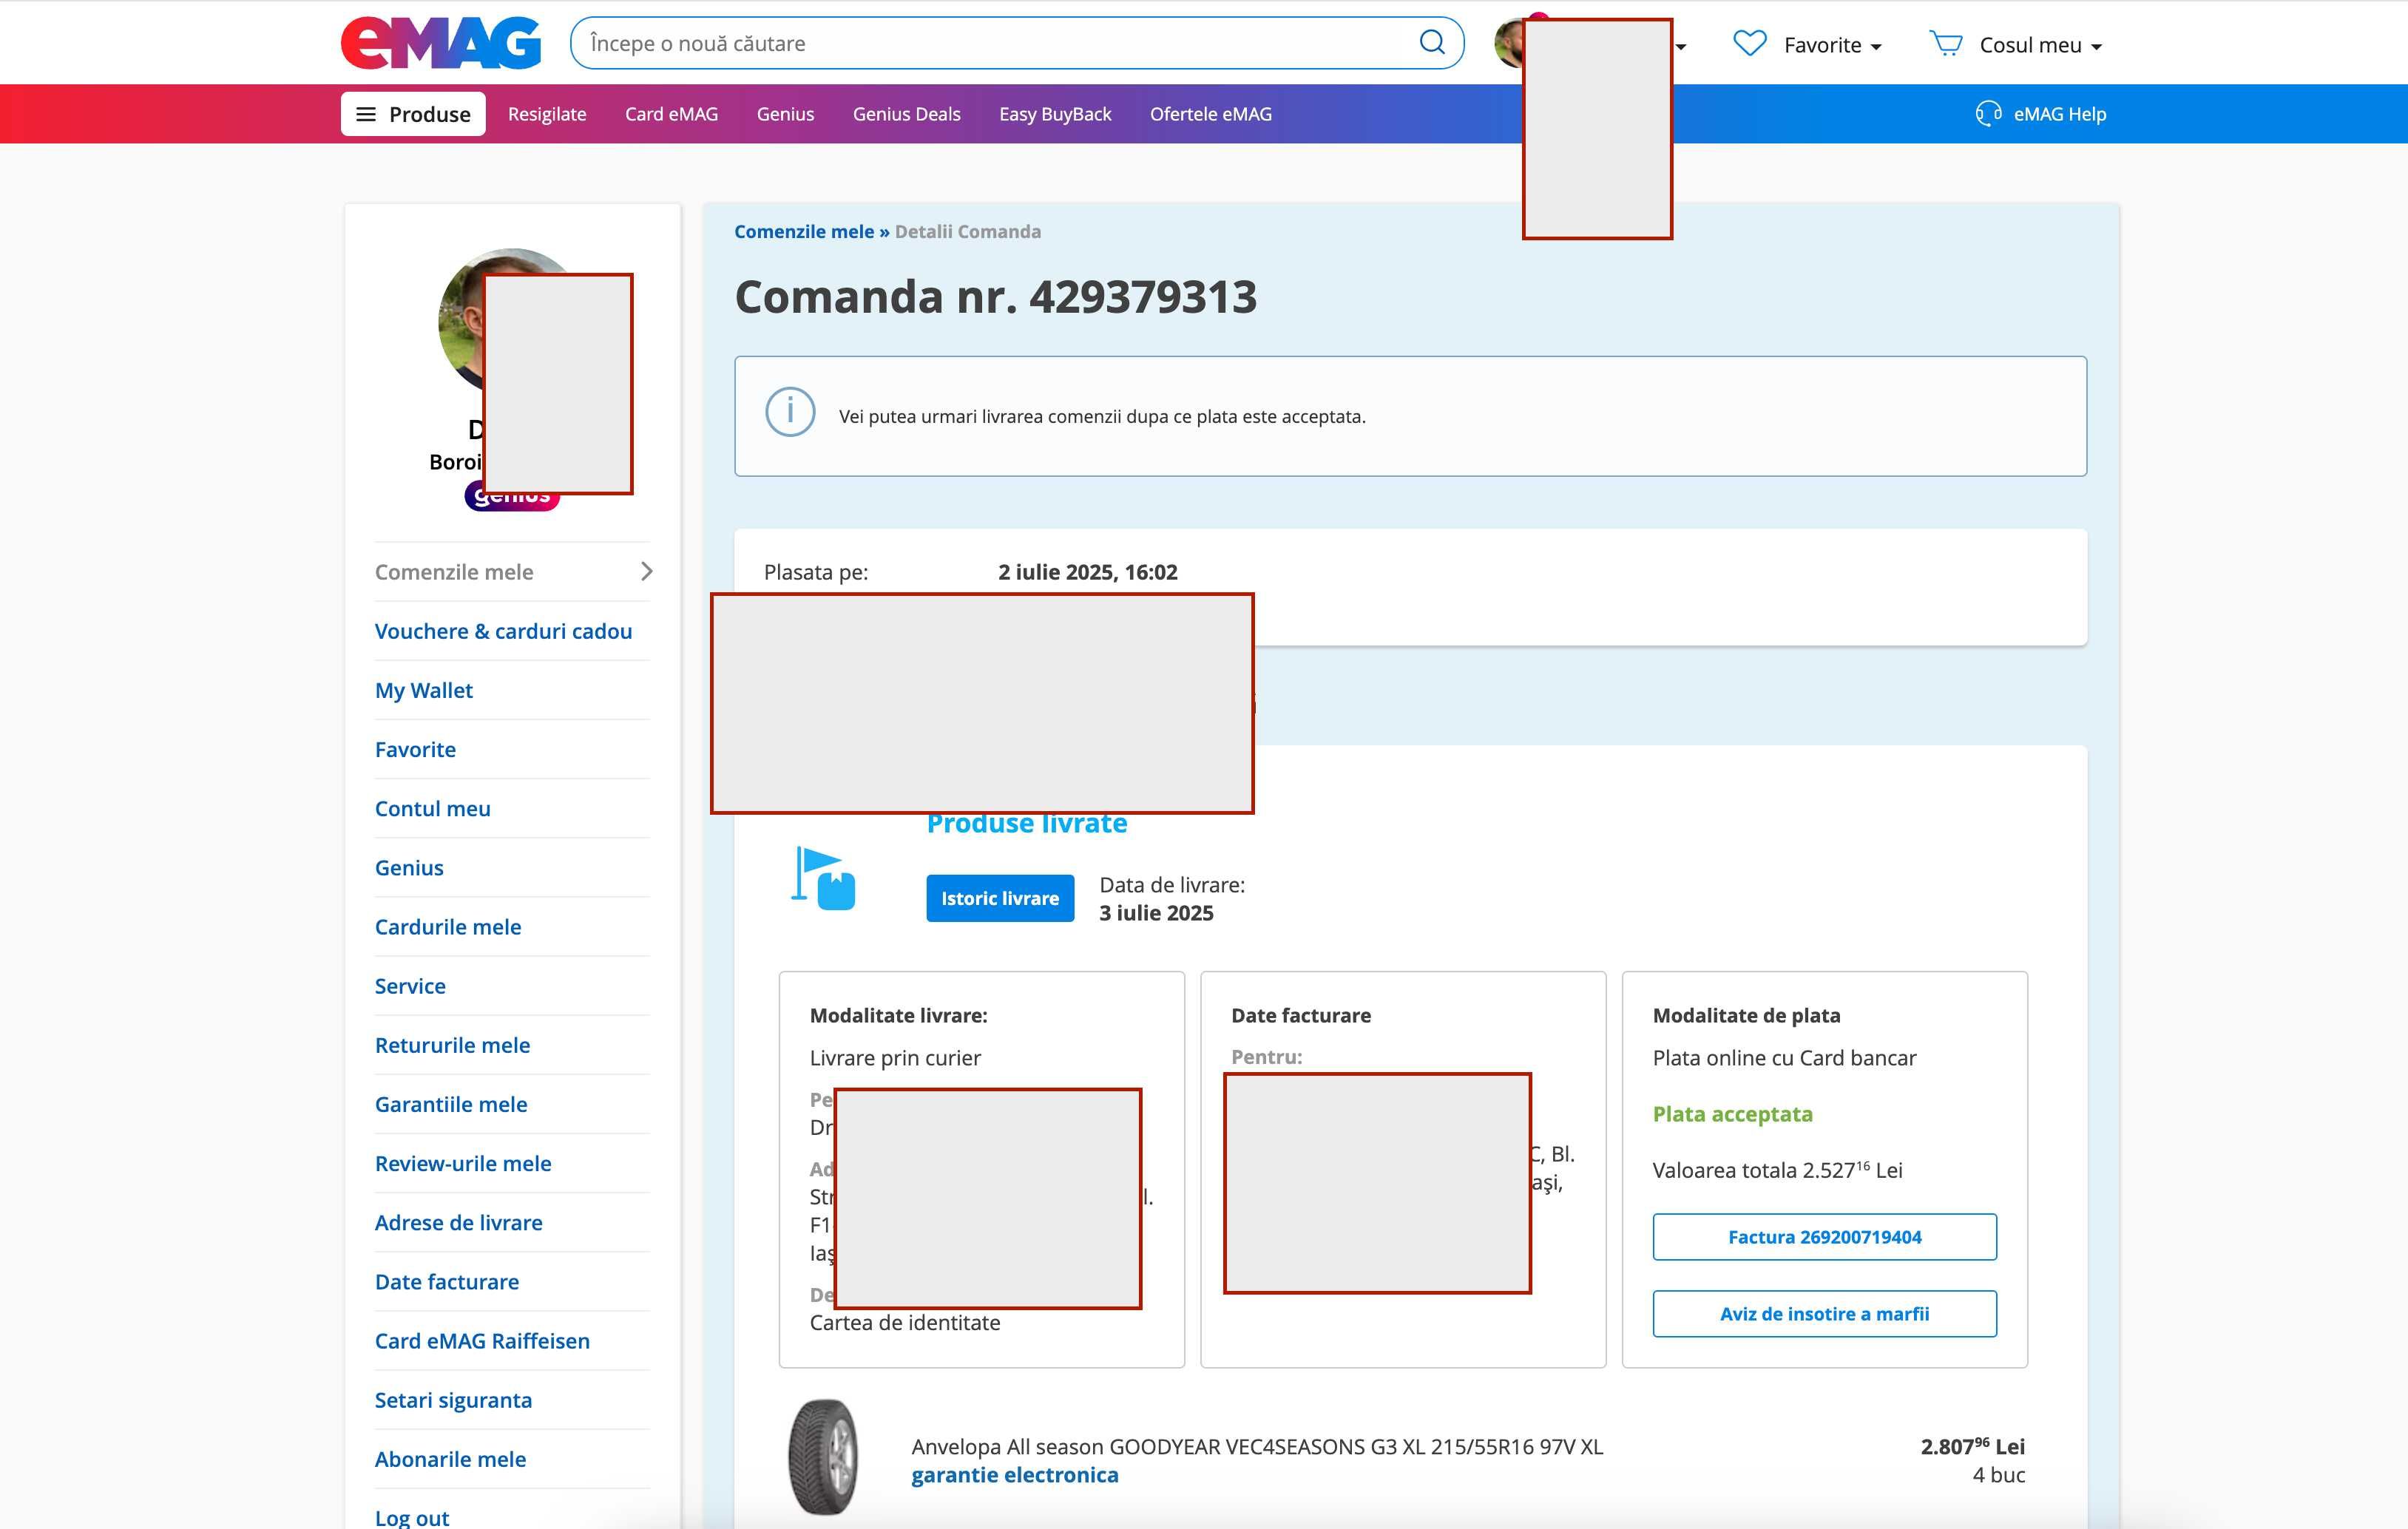Open the Favorite dropdown

1832,45
